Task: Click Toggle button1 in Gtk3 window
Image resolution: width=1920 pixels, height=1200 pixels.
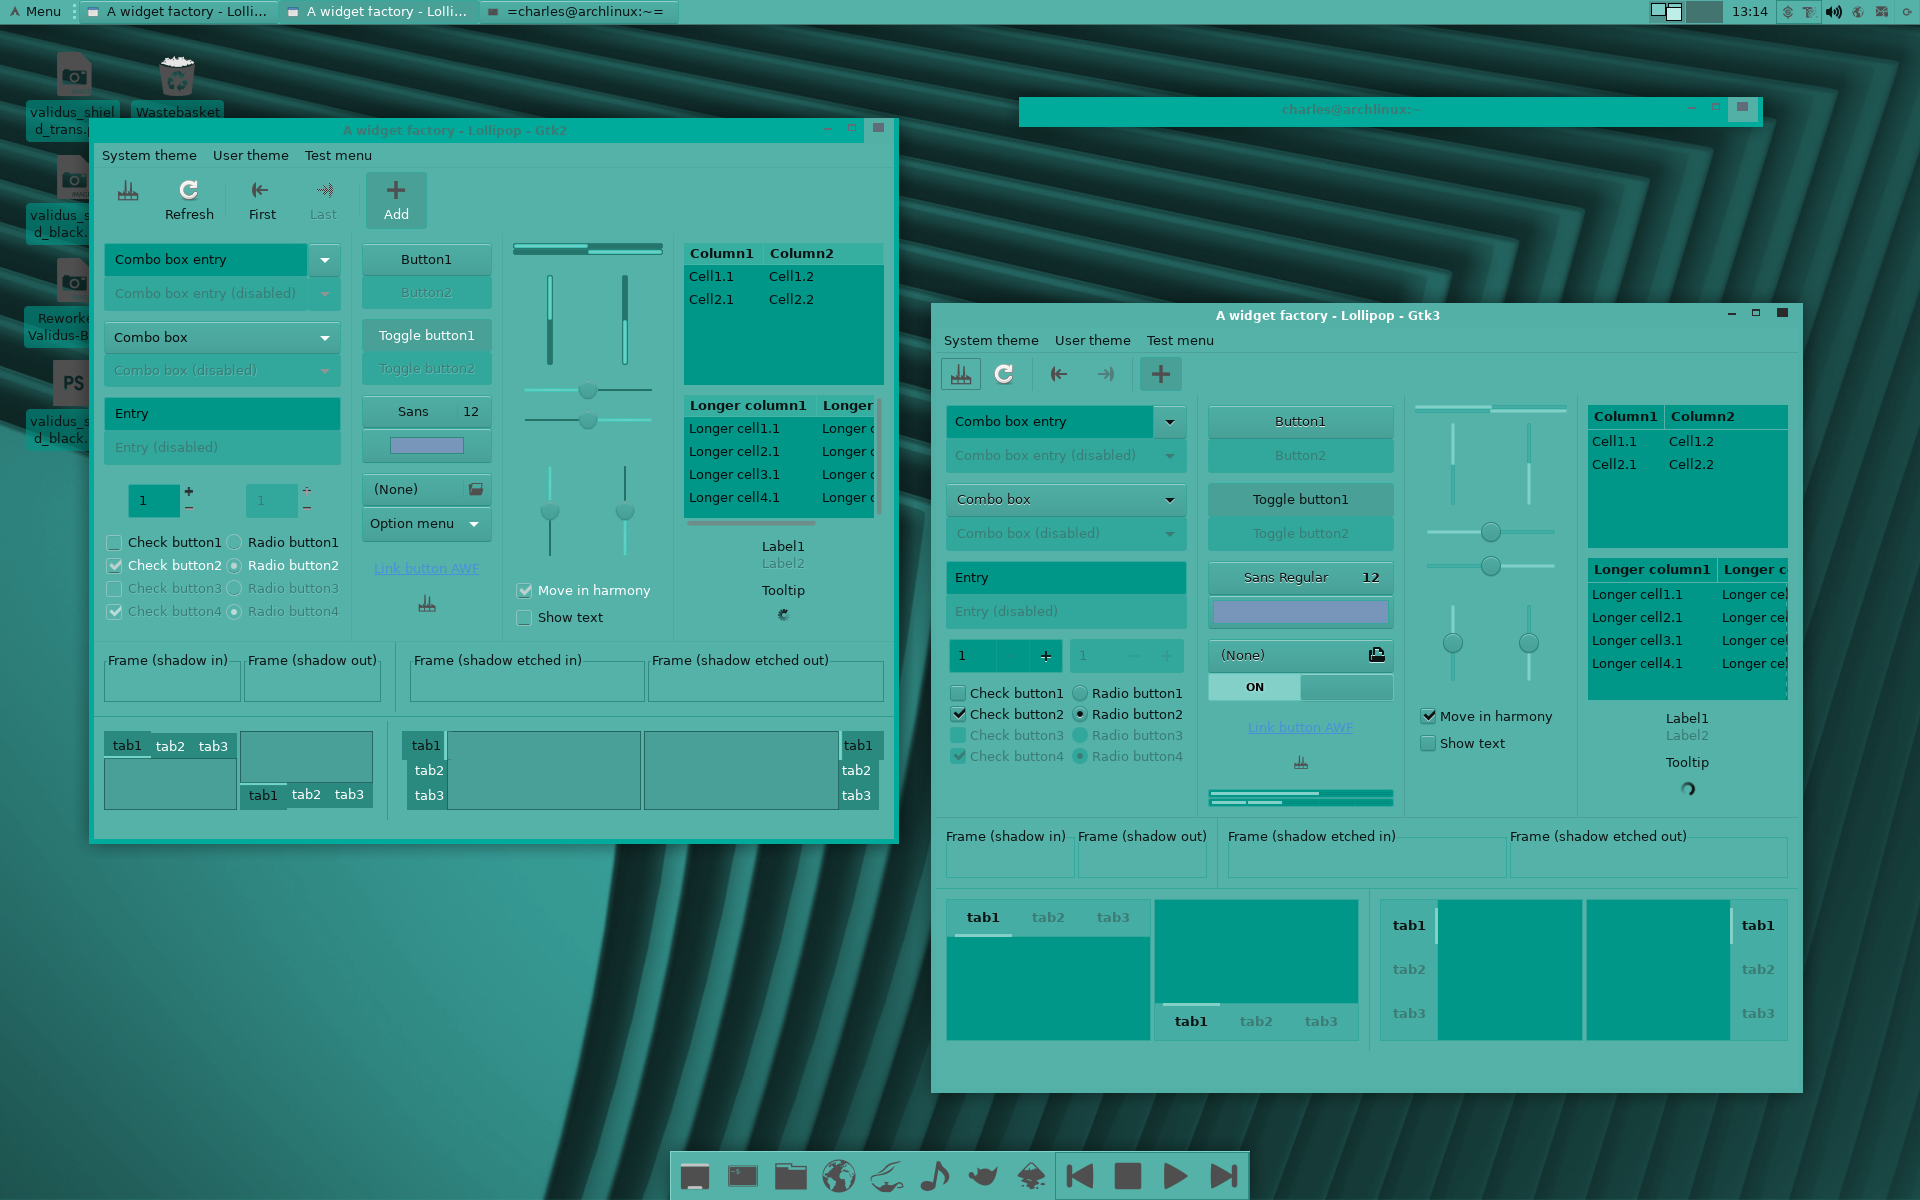Action: coord(1300,499)
